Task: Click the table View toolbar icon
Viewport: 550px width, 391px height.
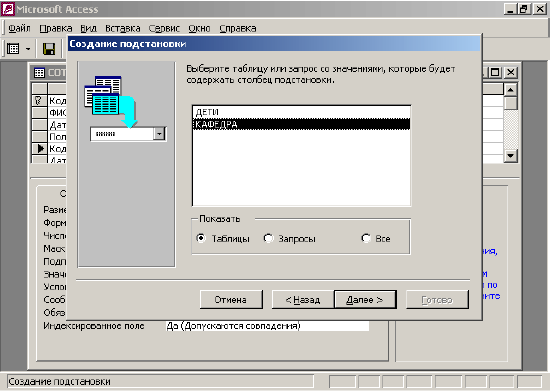Action: 13,49
